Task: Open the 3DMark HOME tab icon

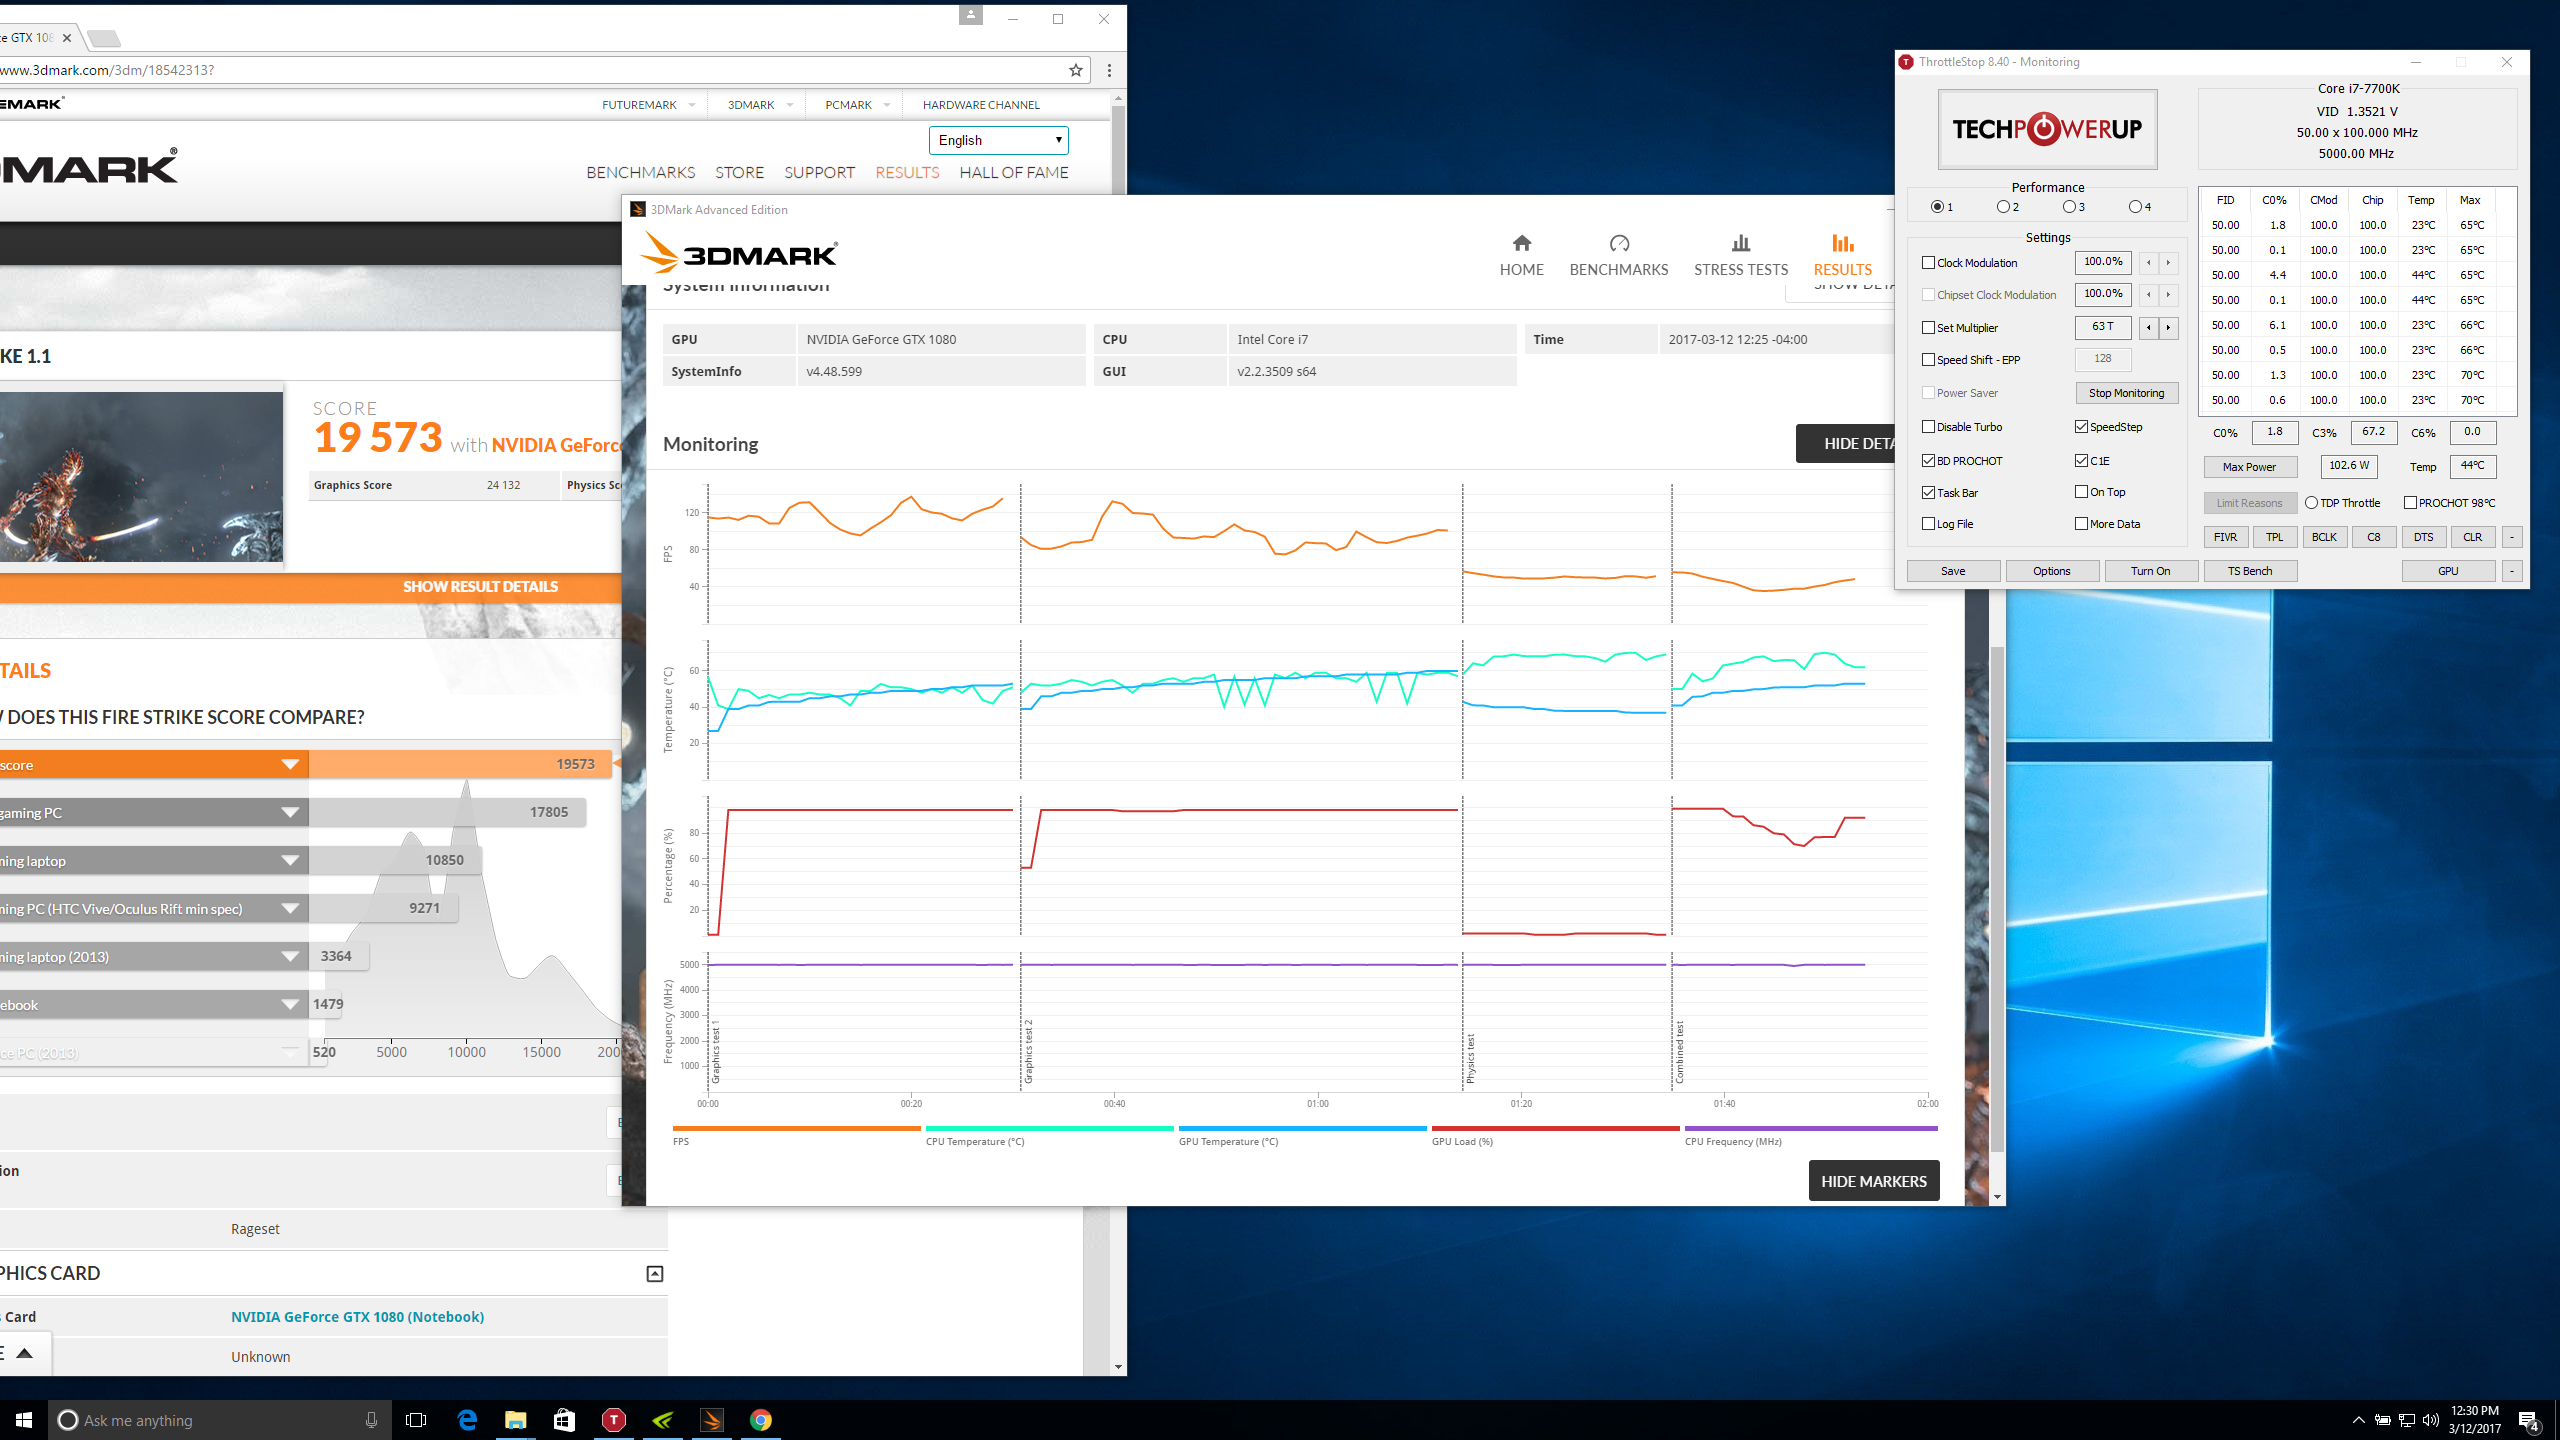Action: (1521, 243)
